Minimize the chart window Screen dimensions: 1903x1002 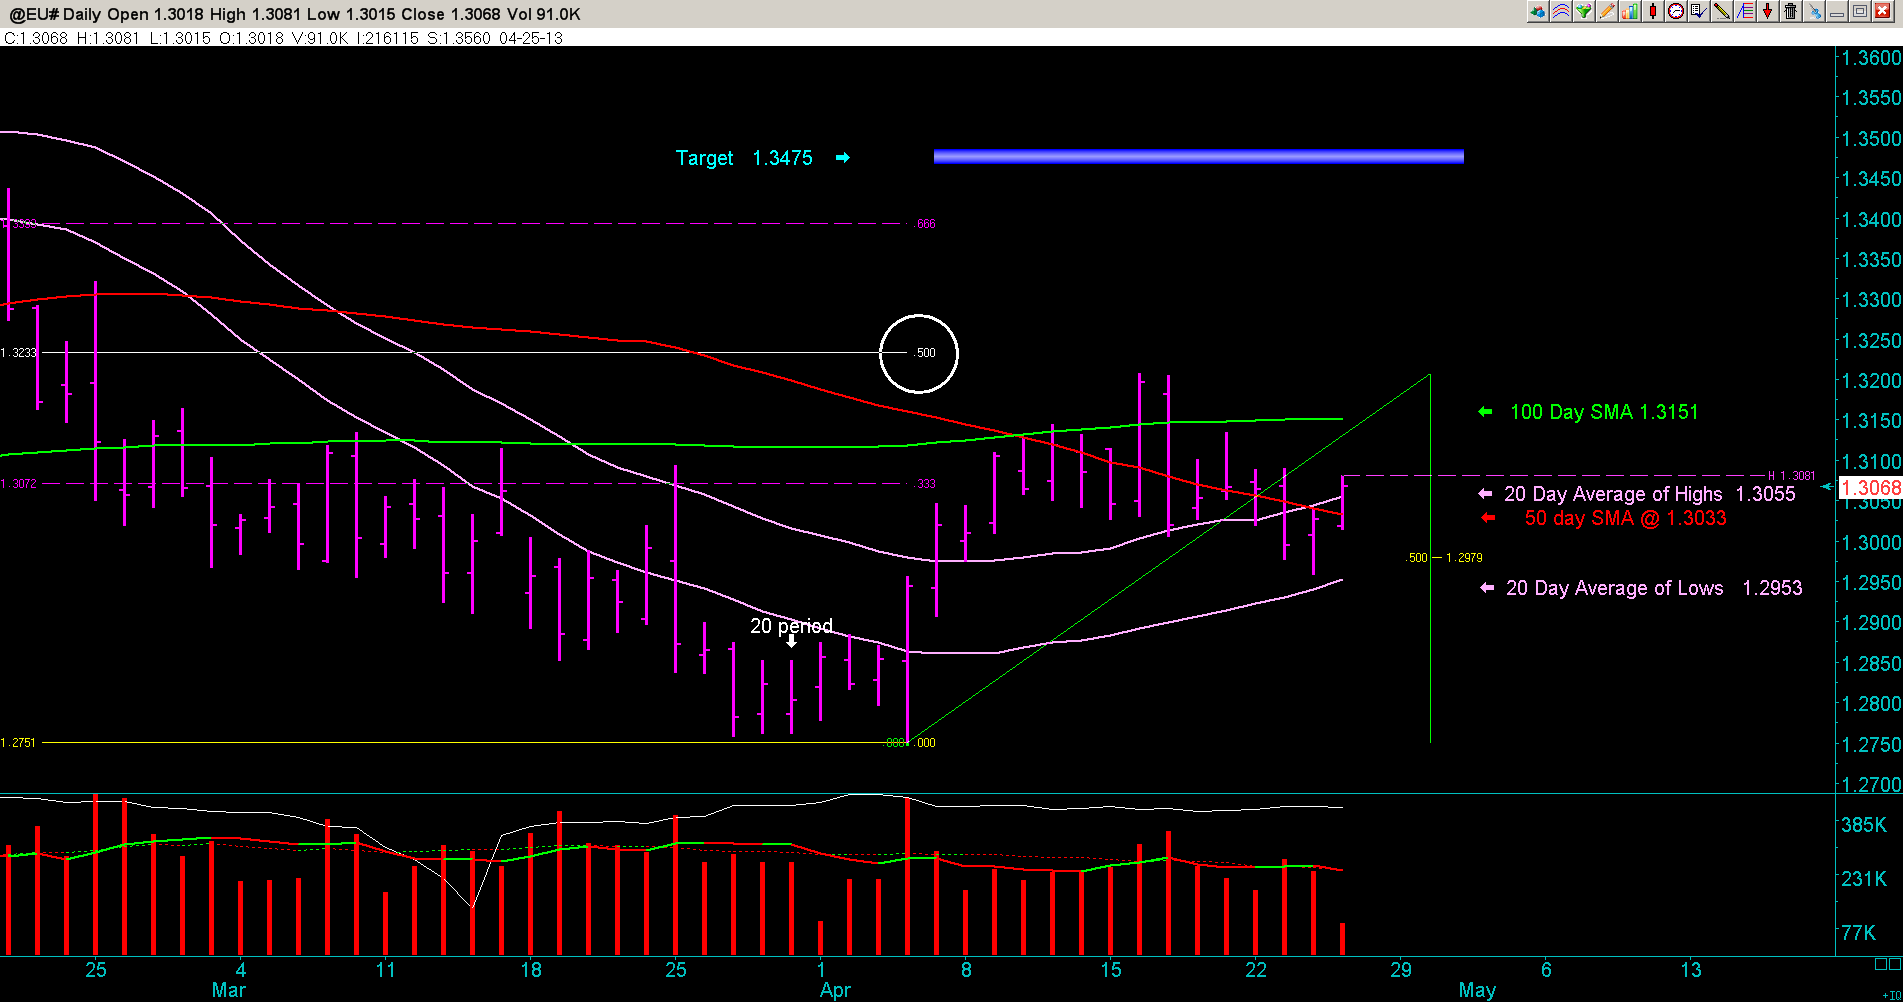[x=1837, y=11]
